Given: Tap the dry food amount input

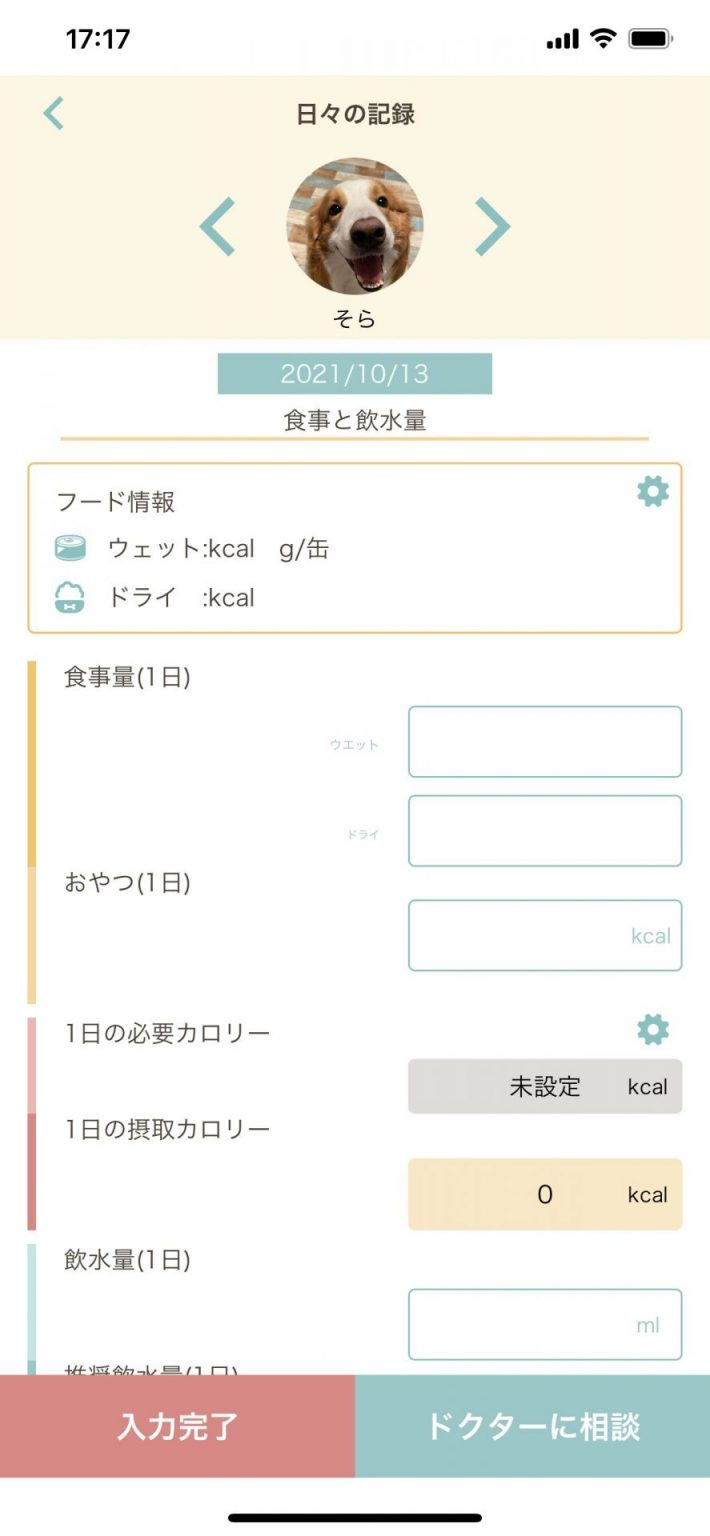Looking at the screenshot, I should [545, 831].
